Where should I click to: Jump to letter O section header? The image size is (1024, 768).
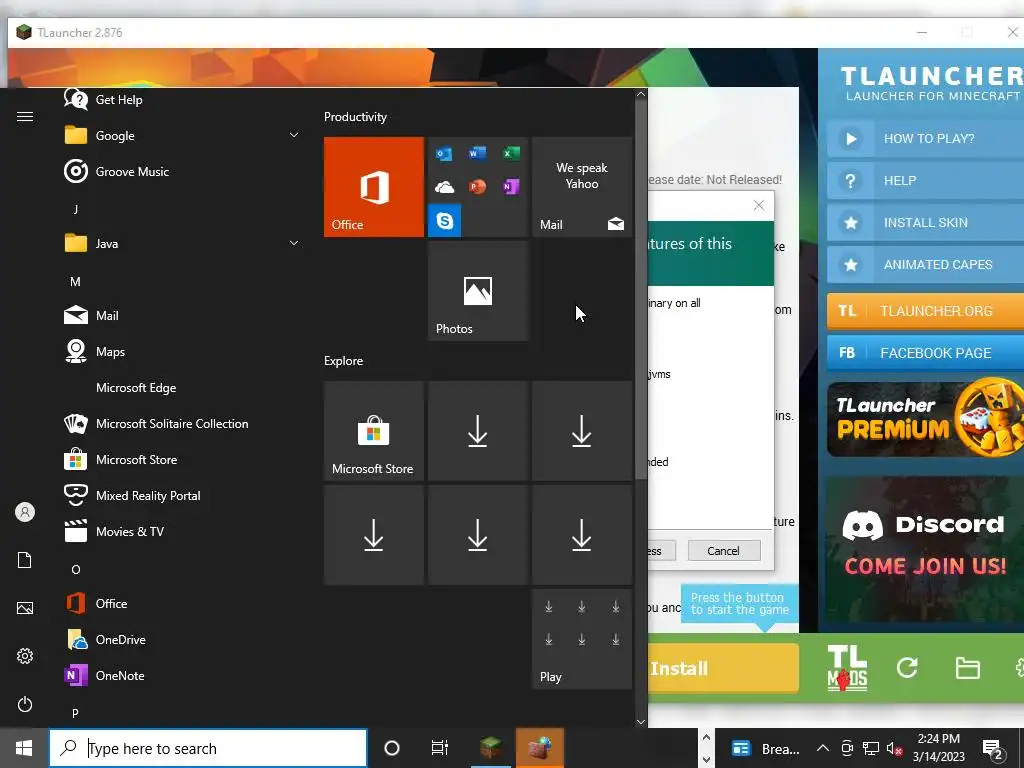click(x=76, y=569)
